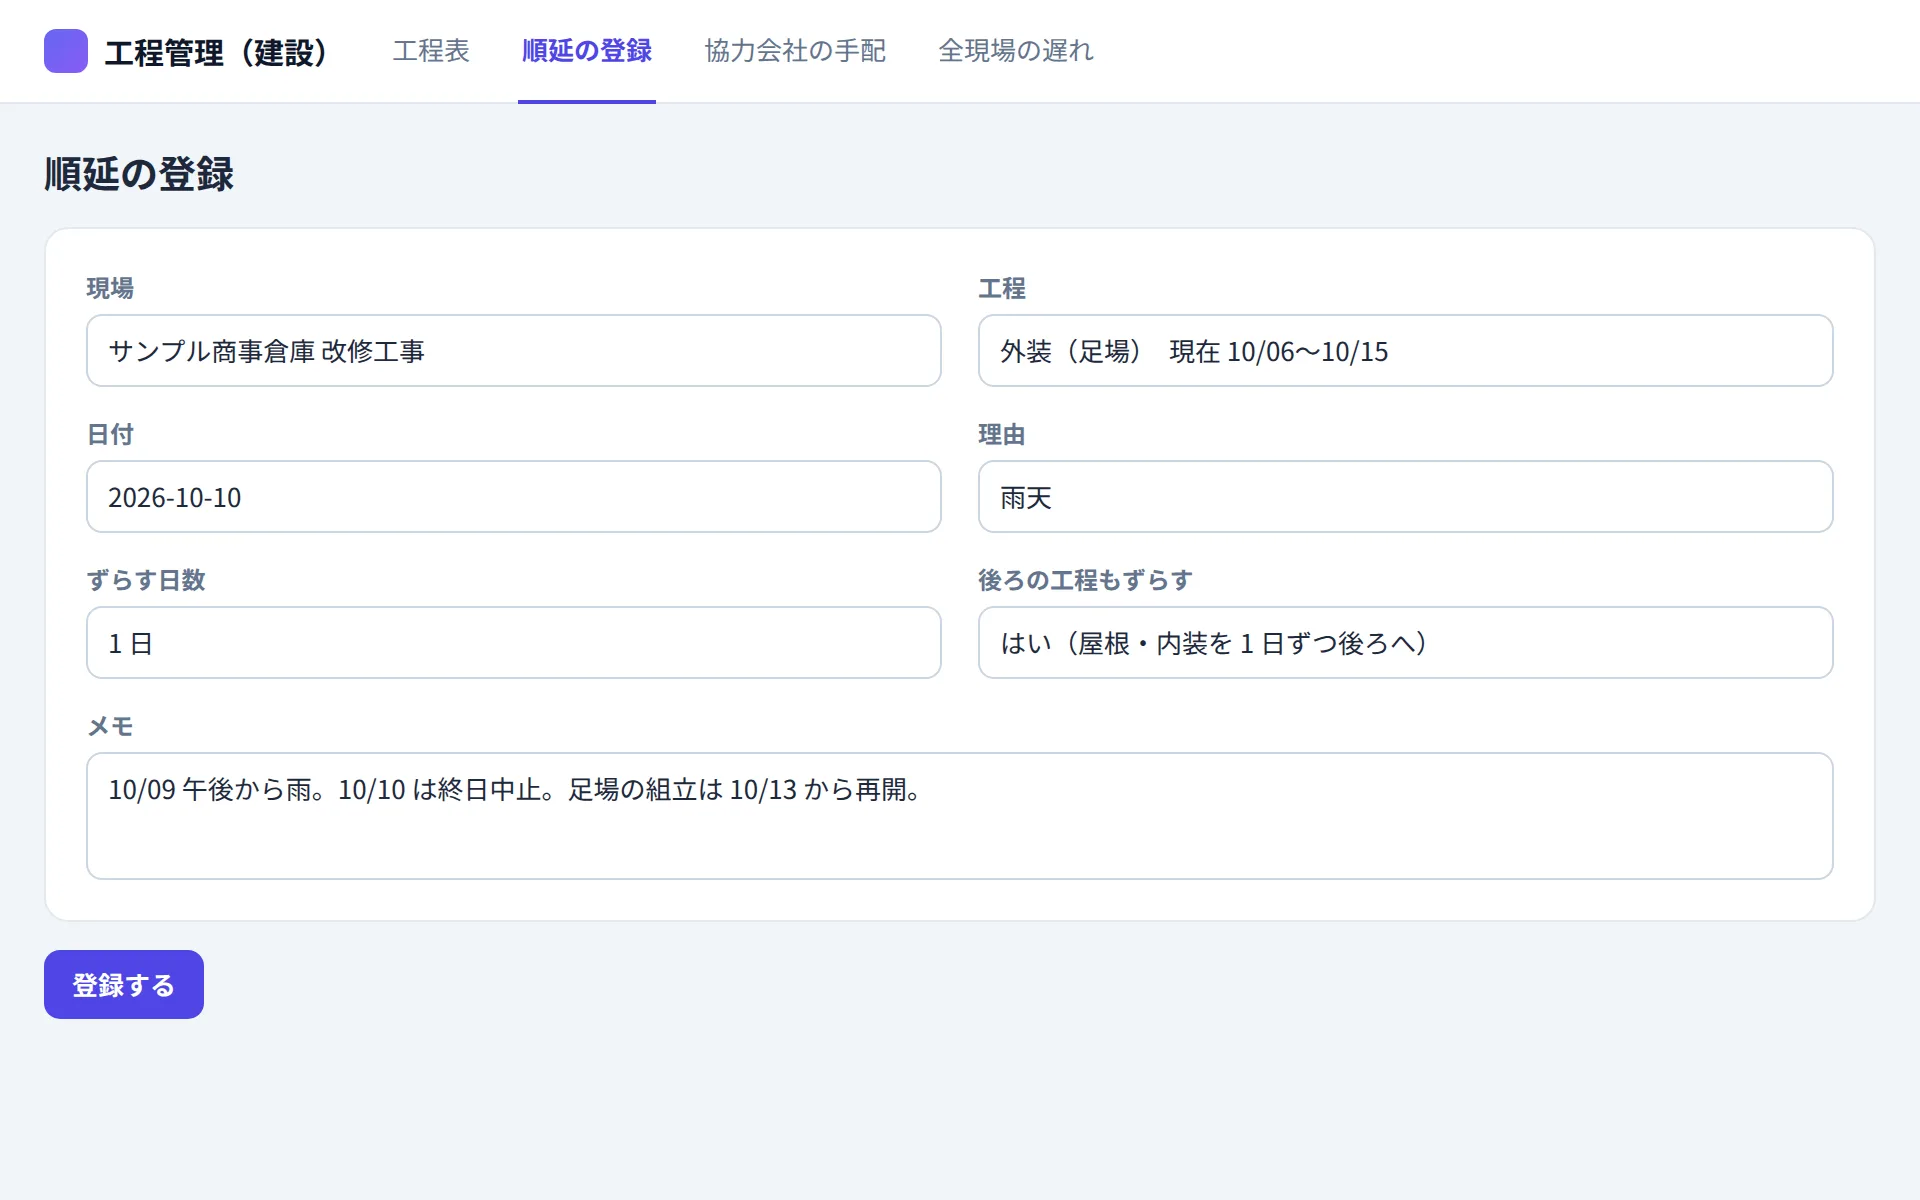Click the purple app logo icon
1920x1200 pixels.
(66, 51)
